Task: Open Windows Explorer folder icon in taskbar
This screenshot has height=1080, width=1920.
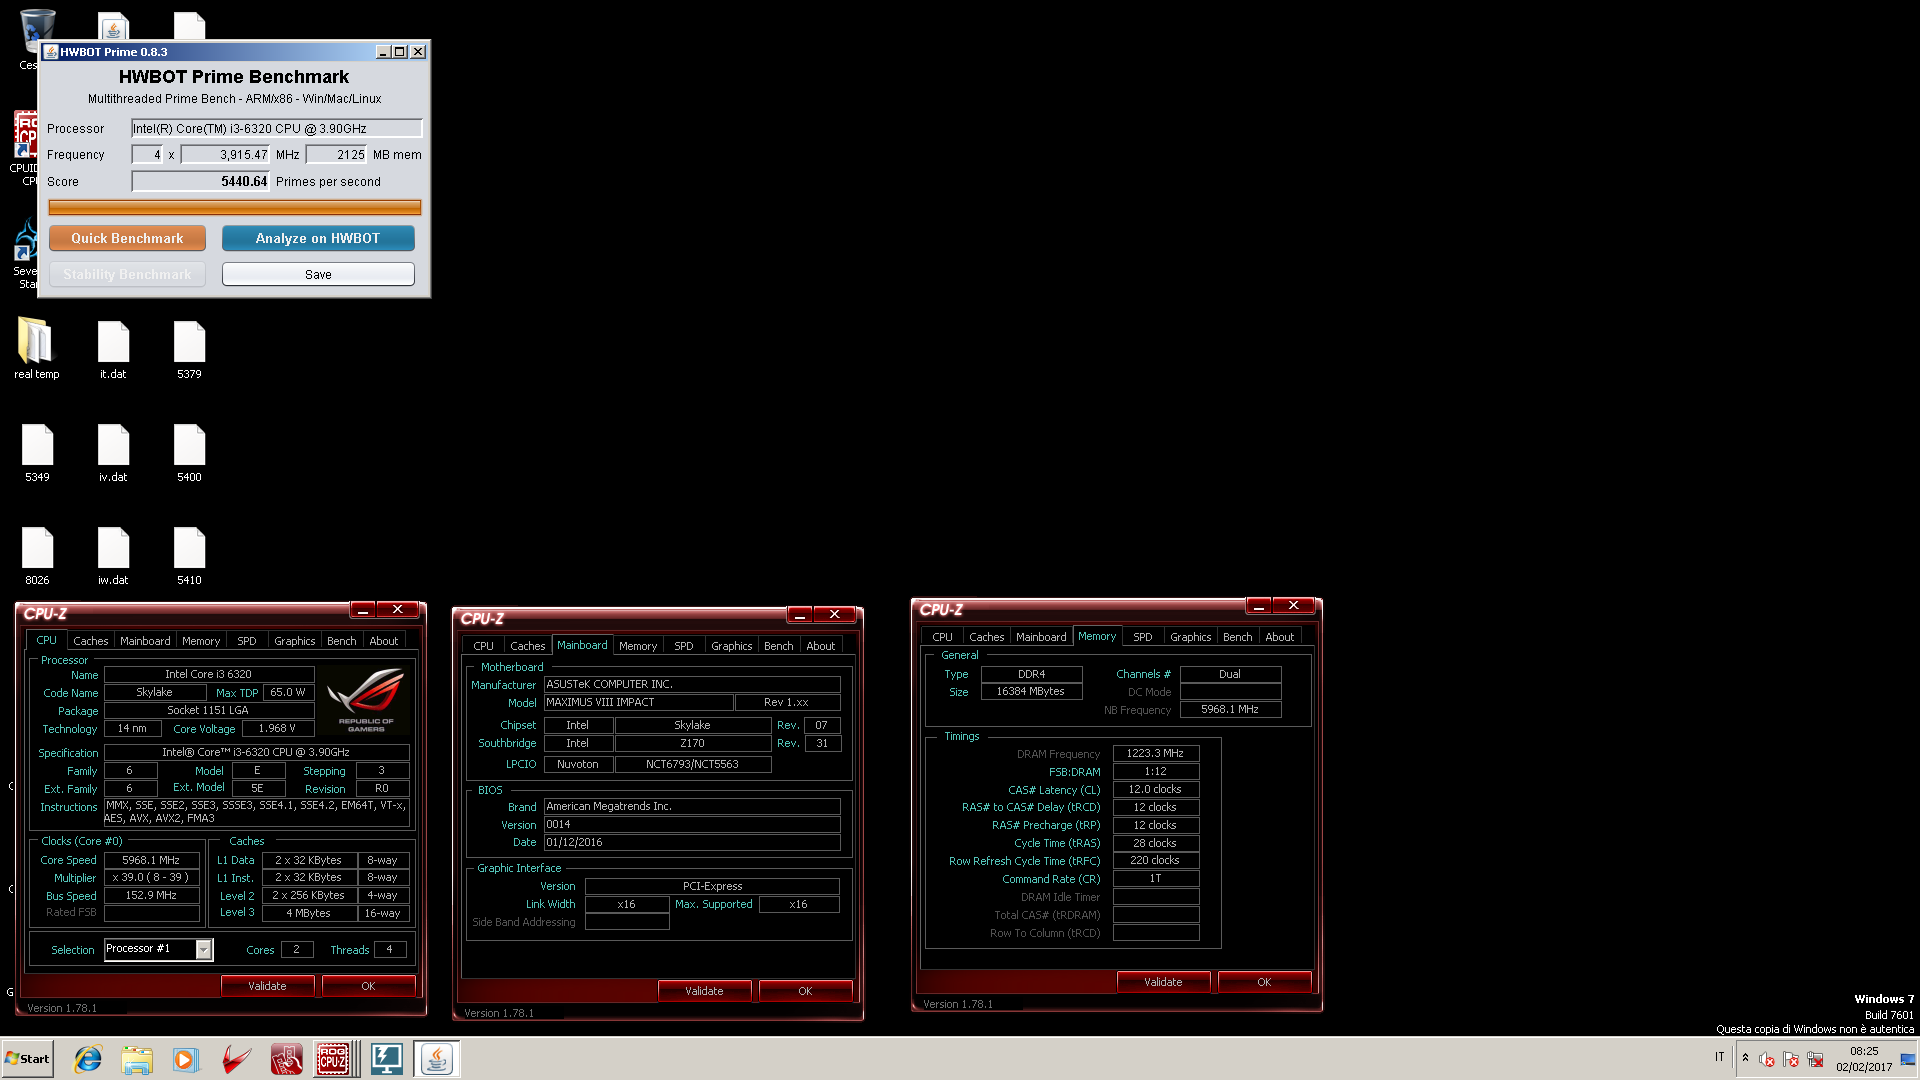Action: [x=137, y=1059]
